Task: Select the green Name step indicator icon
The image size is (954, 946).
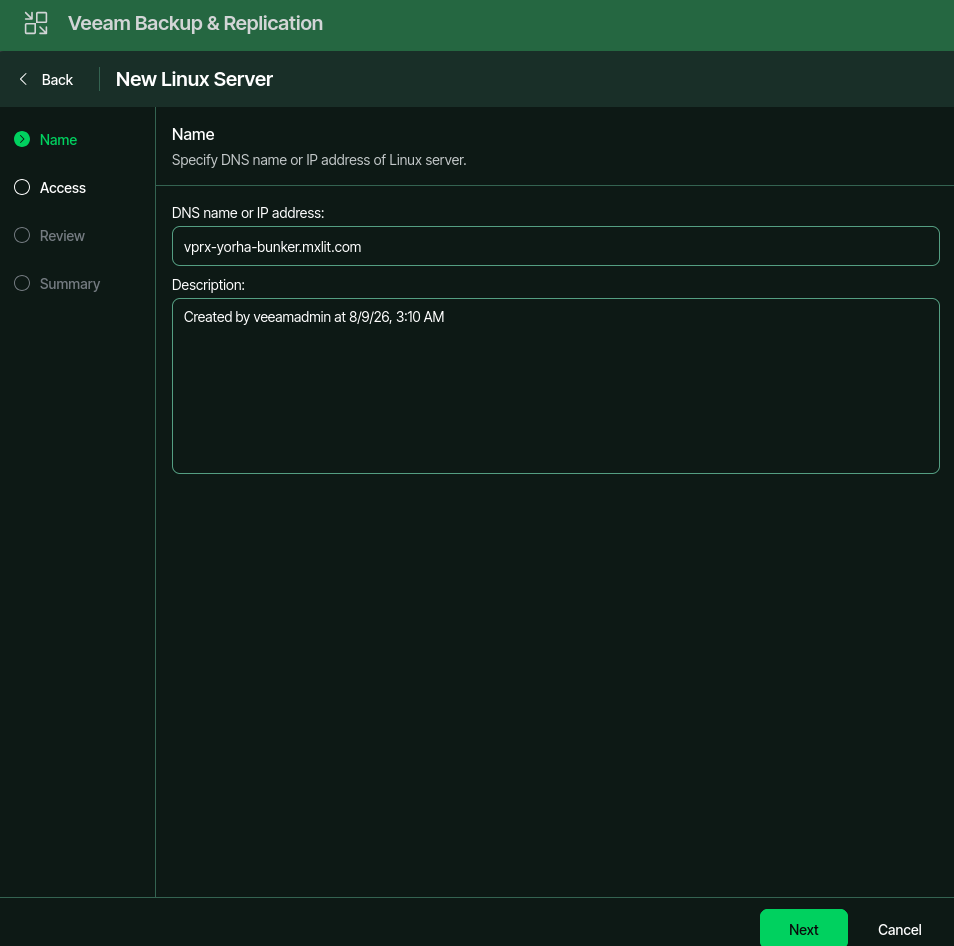Action: (x=22, y=139)
